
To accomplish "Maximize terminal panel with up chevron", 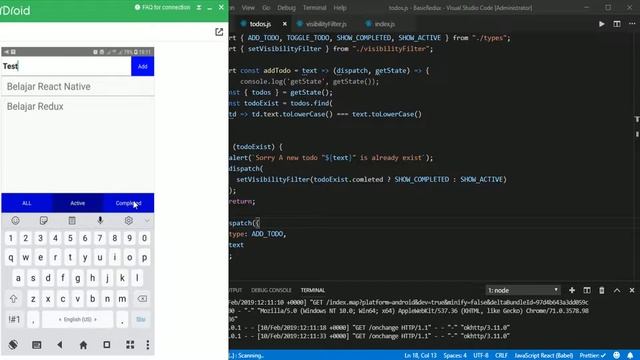I will (x=617, y=290).
